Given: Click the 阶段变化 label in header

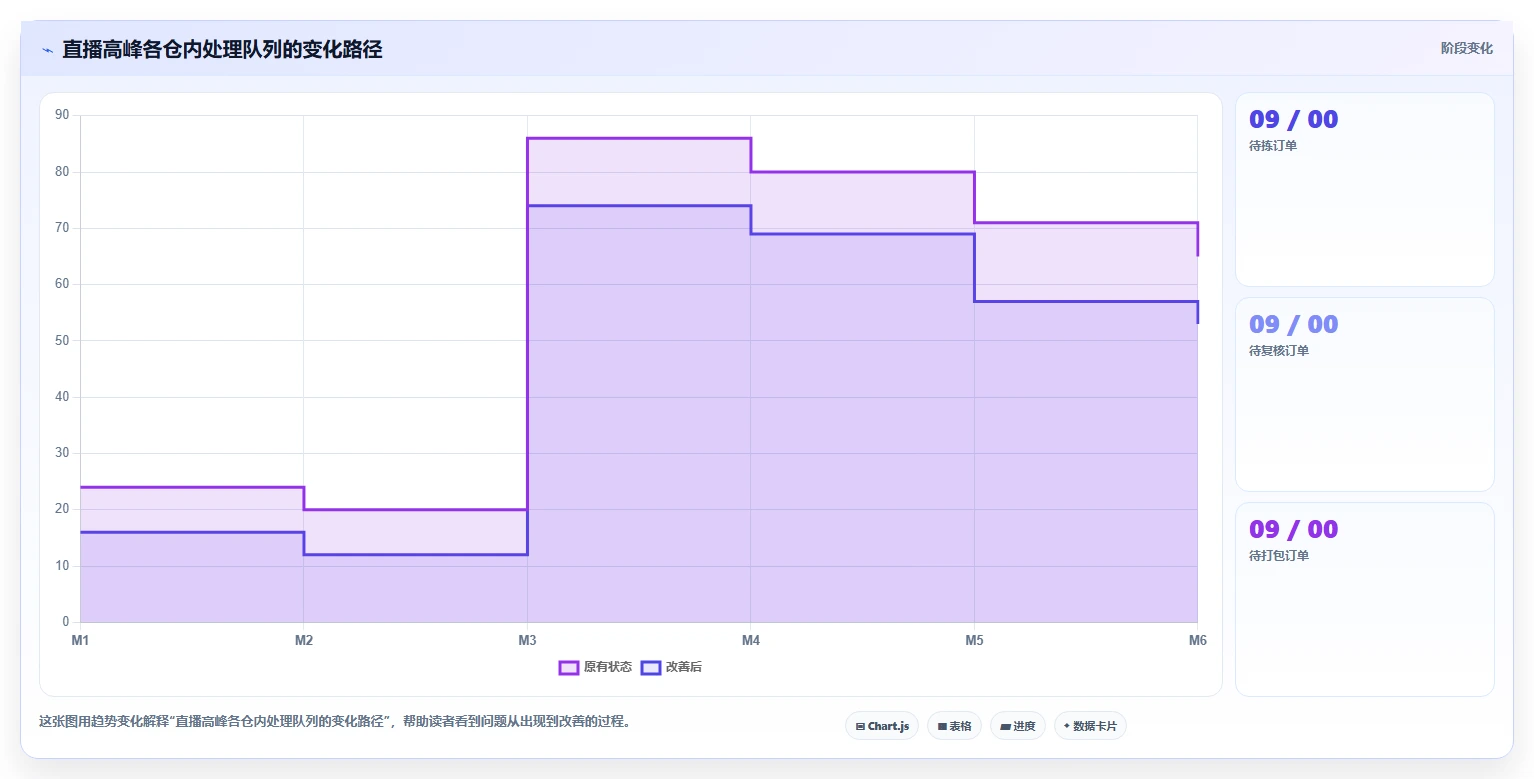Looking at the screenshot, I should [x=1467, y=48].
